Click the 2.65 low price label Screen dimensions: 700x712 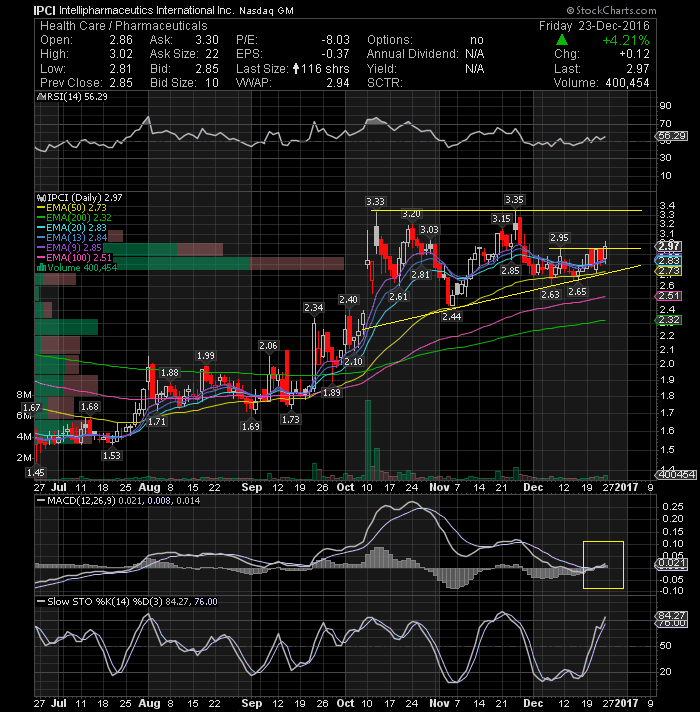point(577,292)
